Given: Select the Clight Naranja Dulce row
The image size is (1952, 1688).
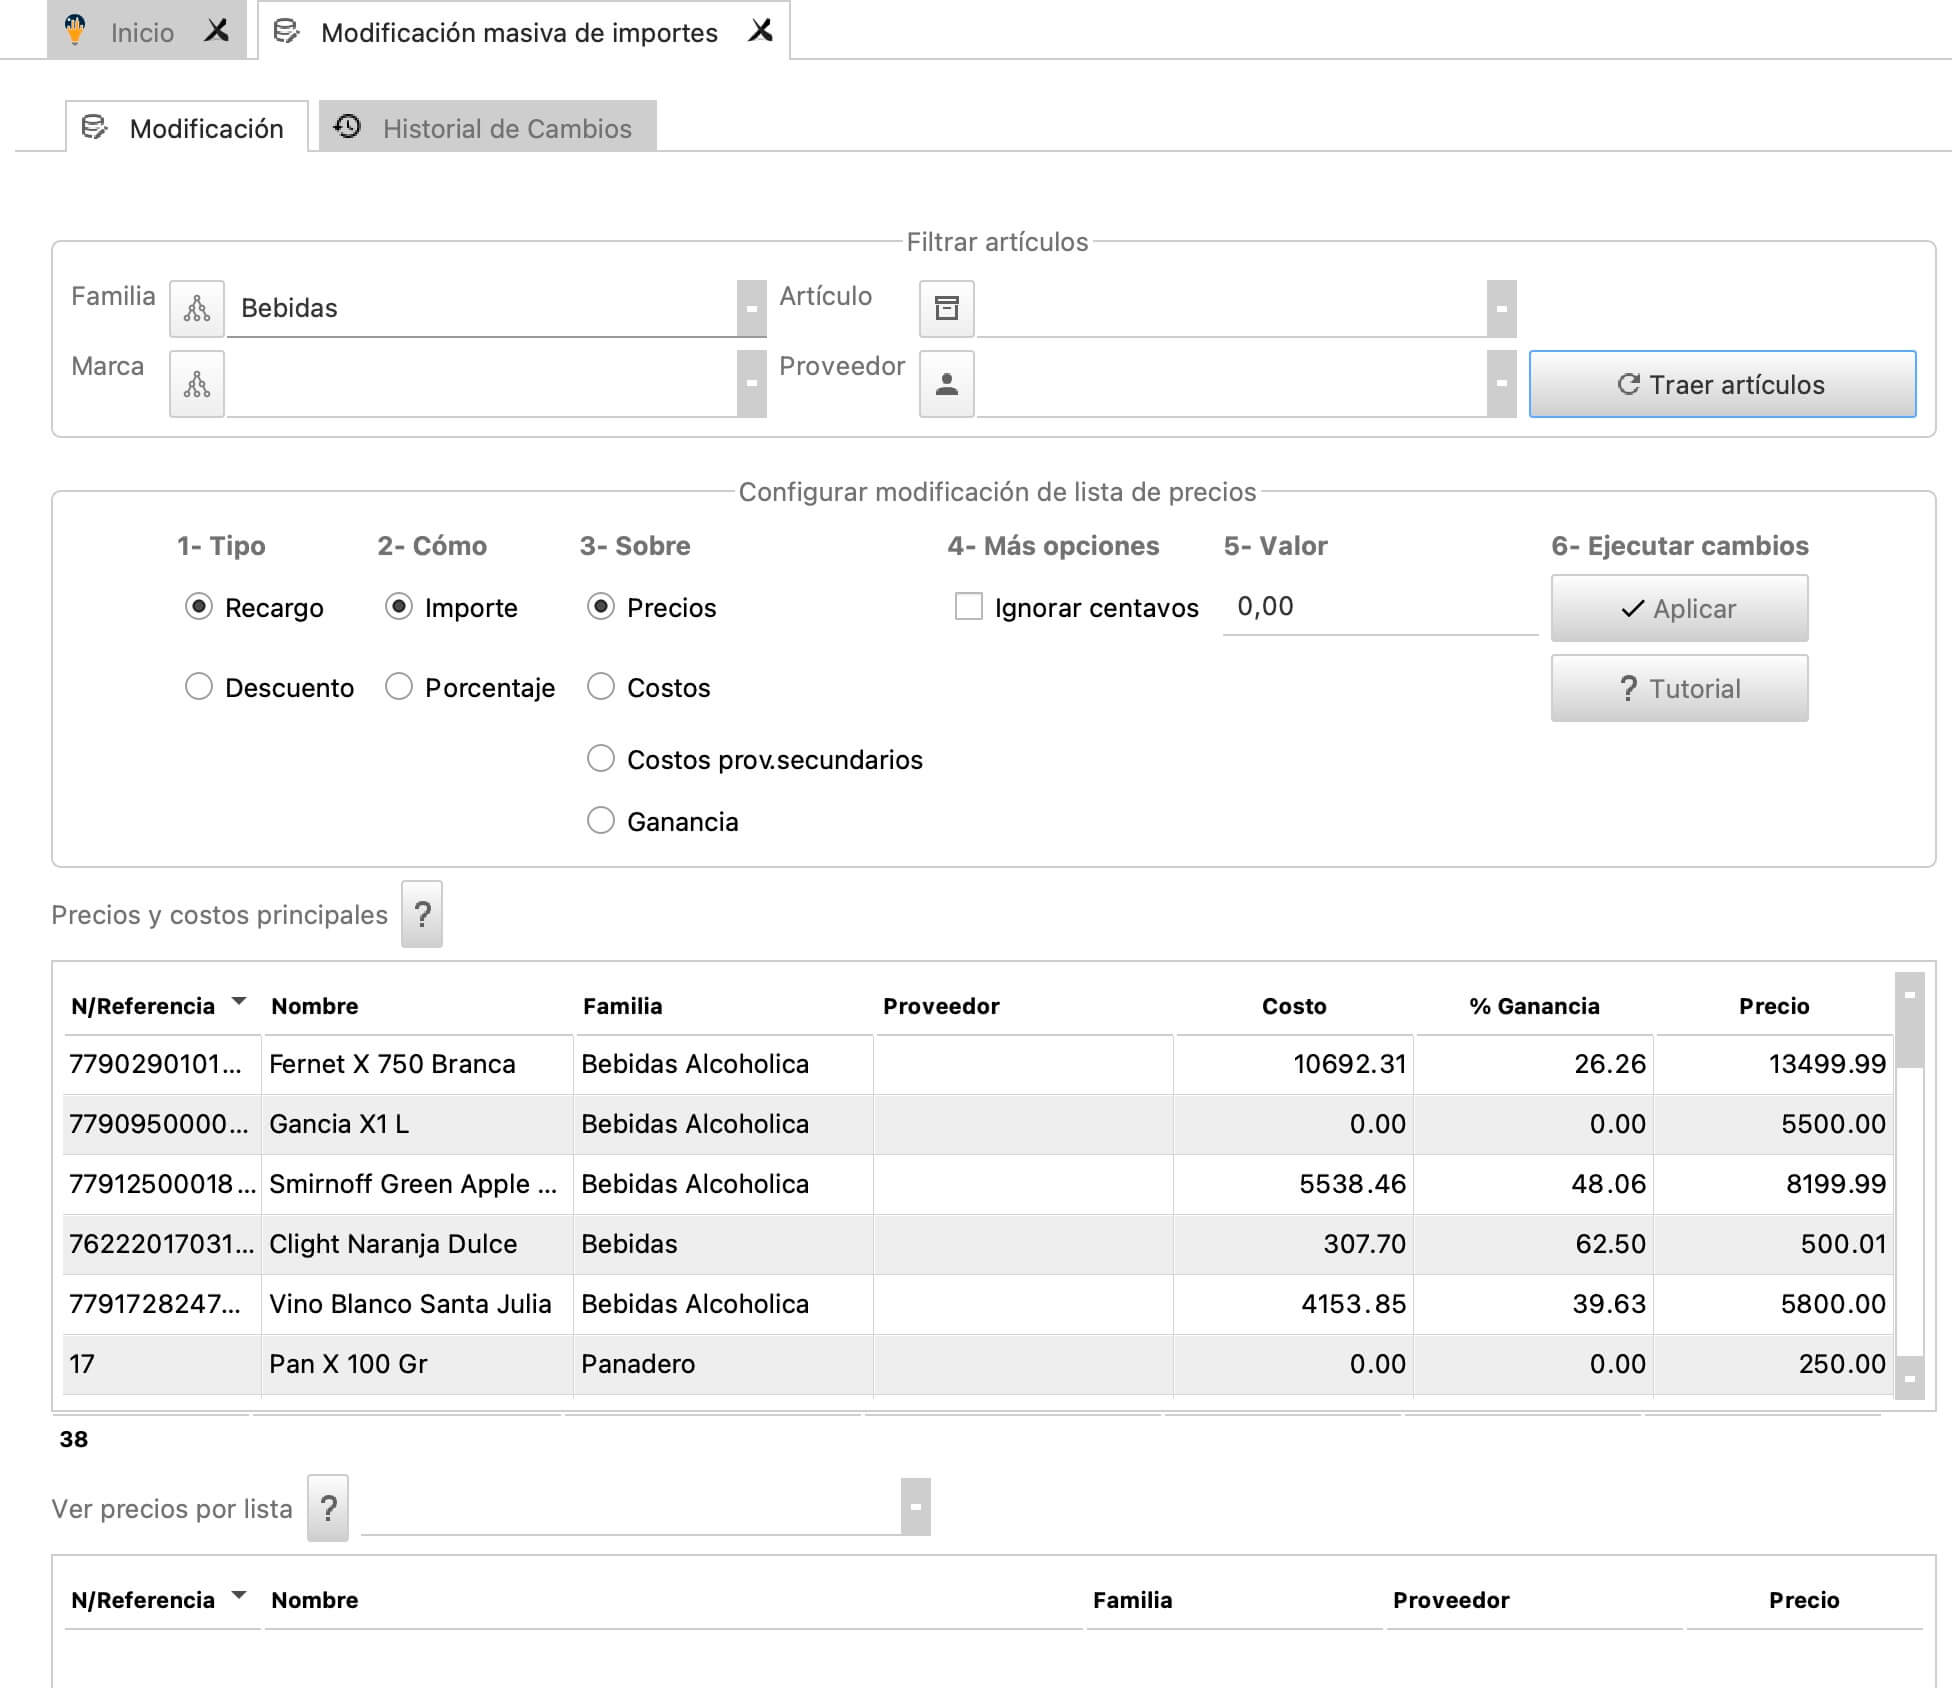Looking at the screenshot, I should pos(978,1244).
